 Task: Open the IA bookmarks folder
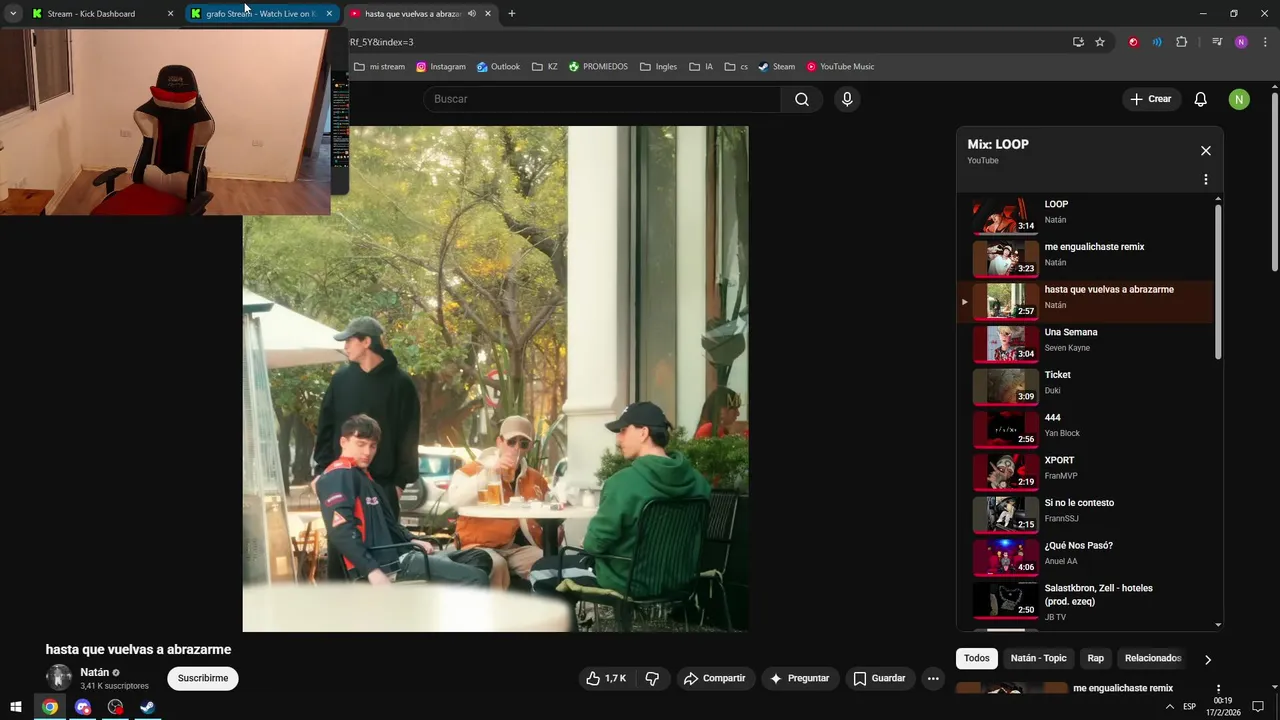click(x=701, y=67)
